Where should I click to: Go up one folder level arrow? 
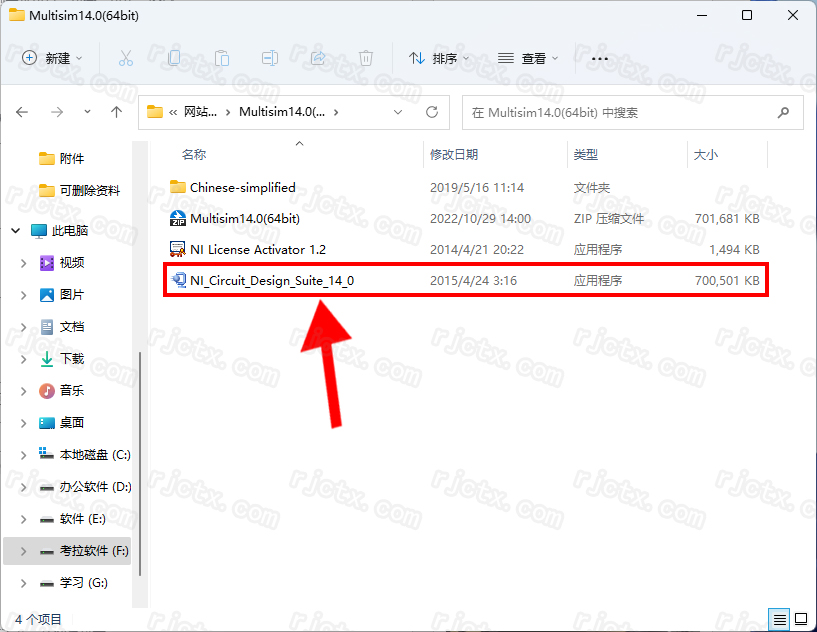click(x=116, y=112)
